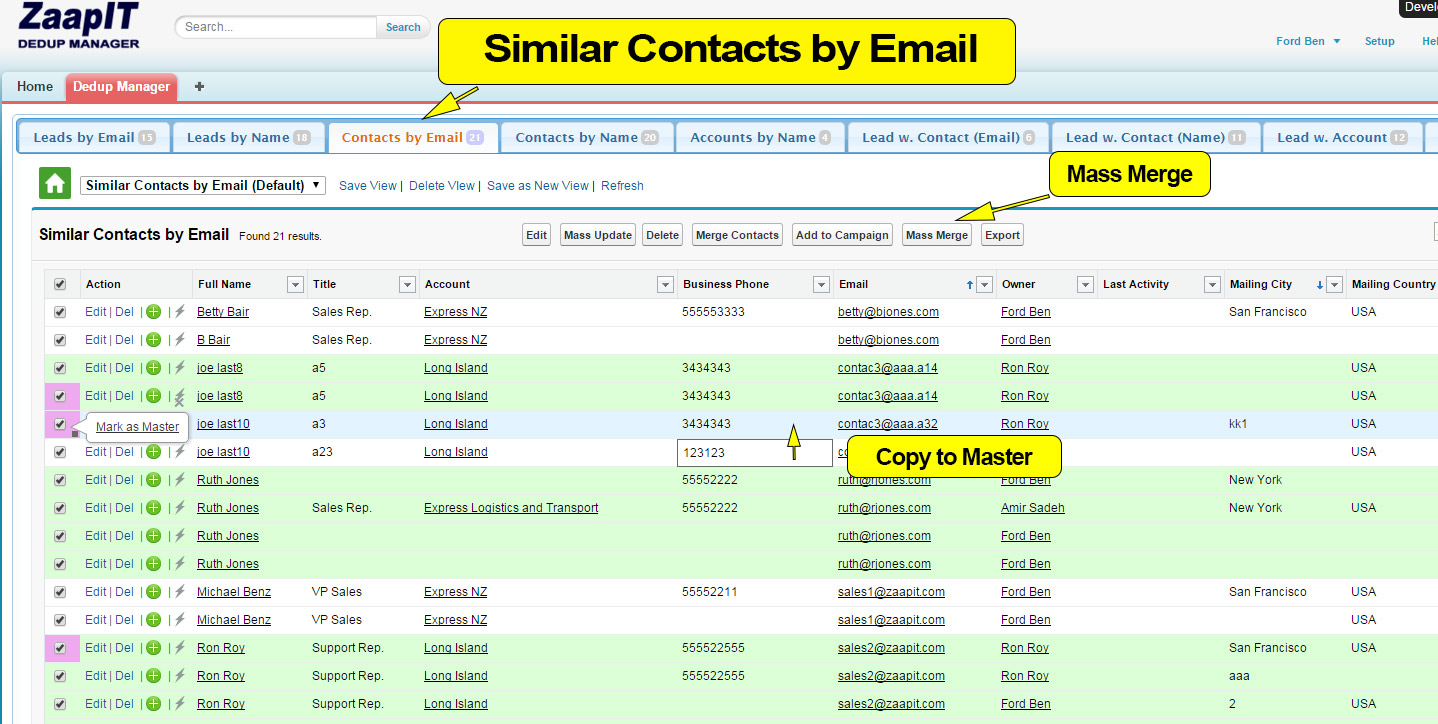This screenshot has width=1438, height=724.
Task: Click the green home icon
Action: [54, 184]
